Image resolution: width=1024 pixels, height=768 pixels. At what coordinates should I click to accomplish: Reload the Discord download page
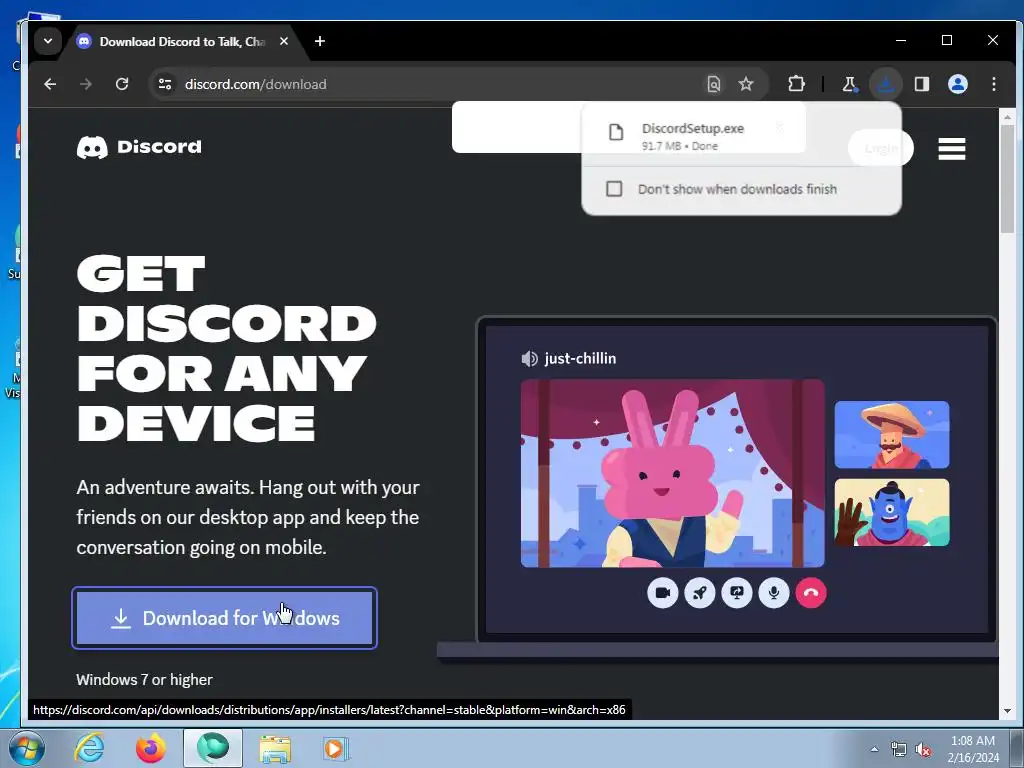[122, 84]
